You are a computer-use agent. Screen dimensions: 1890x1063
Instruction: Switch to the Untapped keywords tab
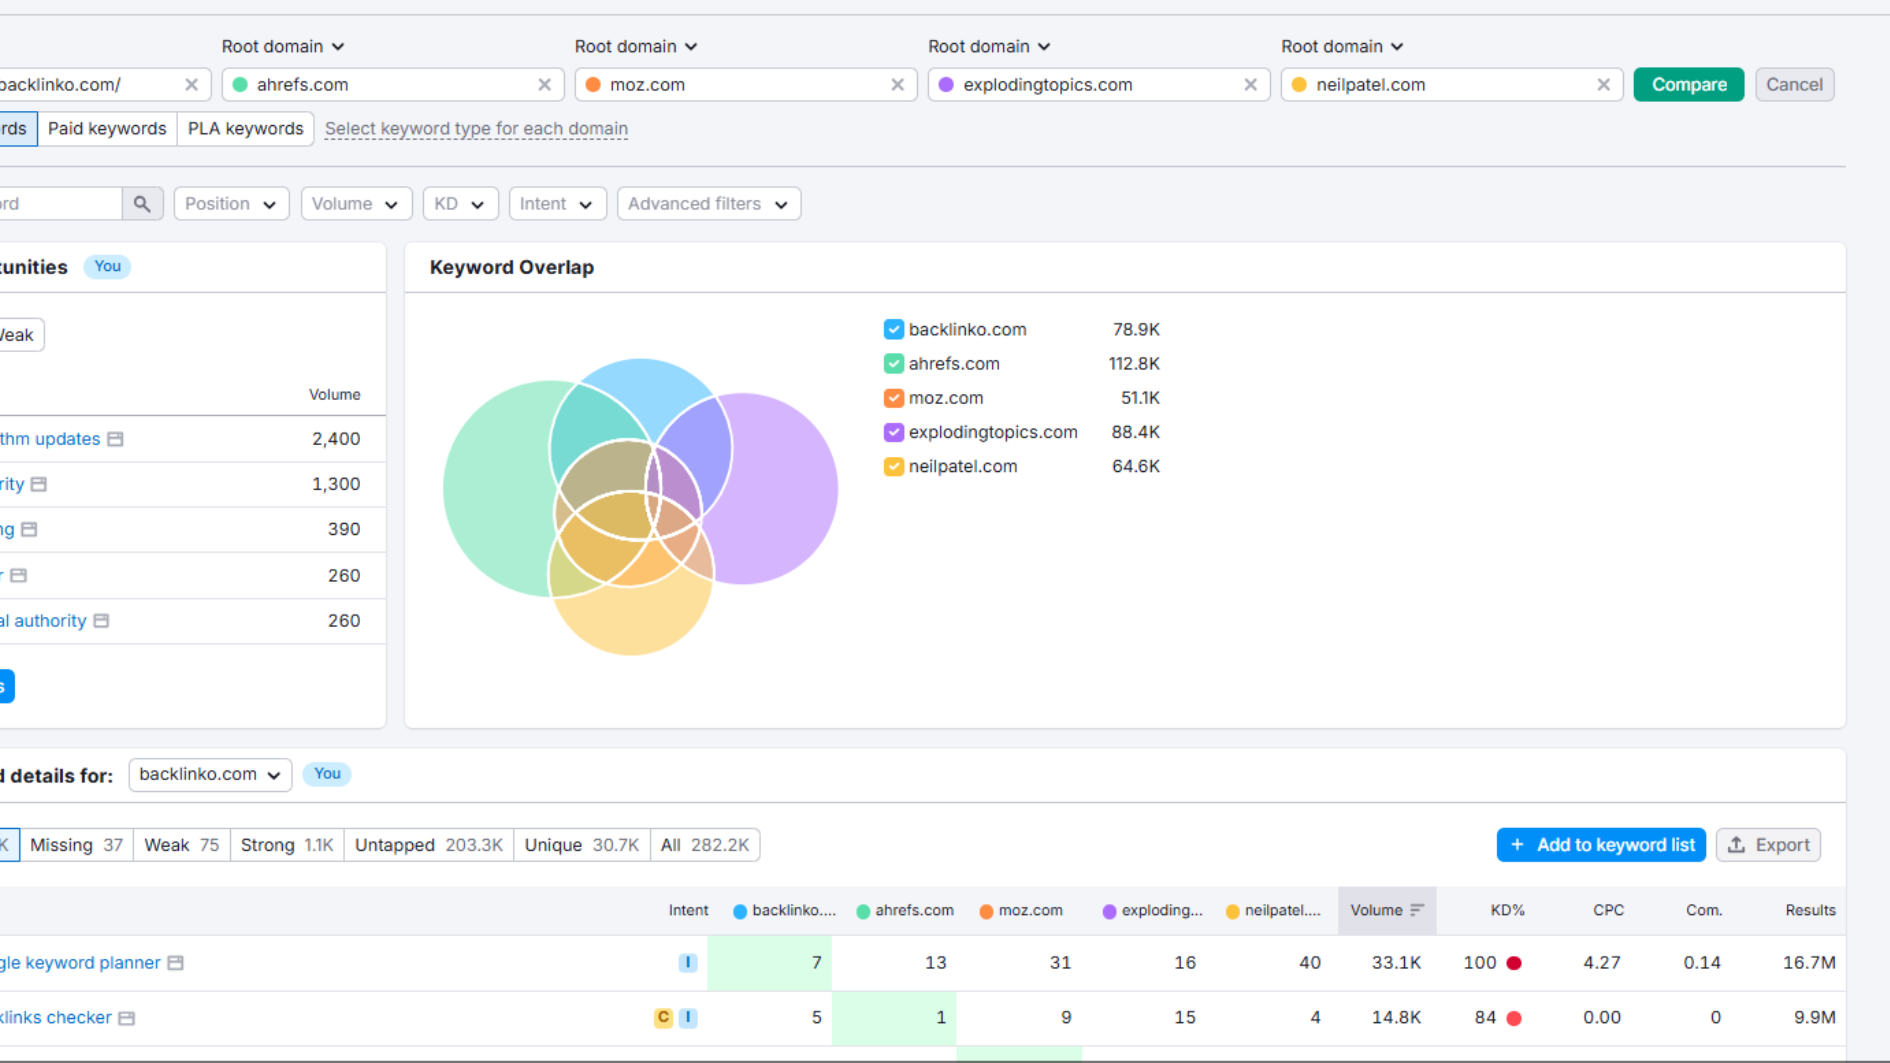pos(428,845)
